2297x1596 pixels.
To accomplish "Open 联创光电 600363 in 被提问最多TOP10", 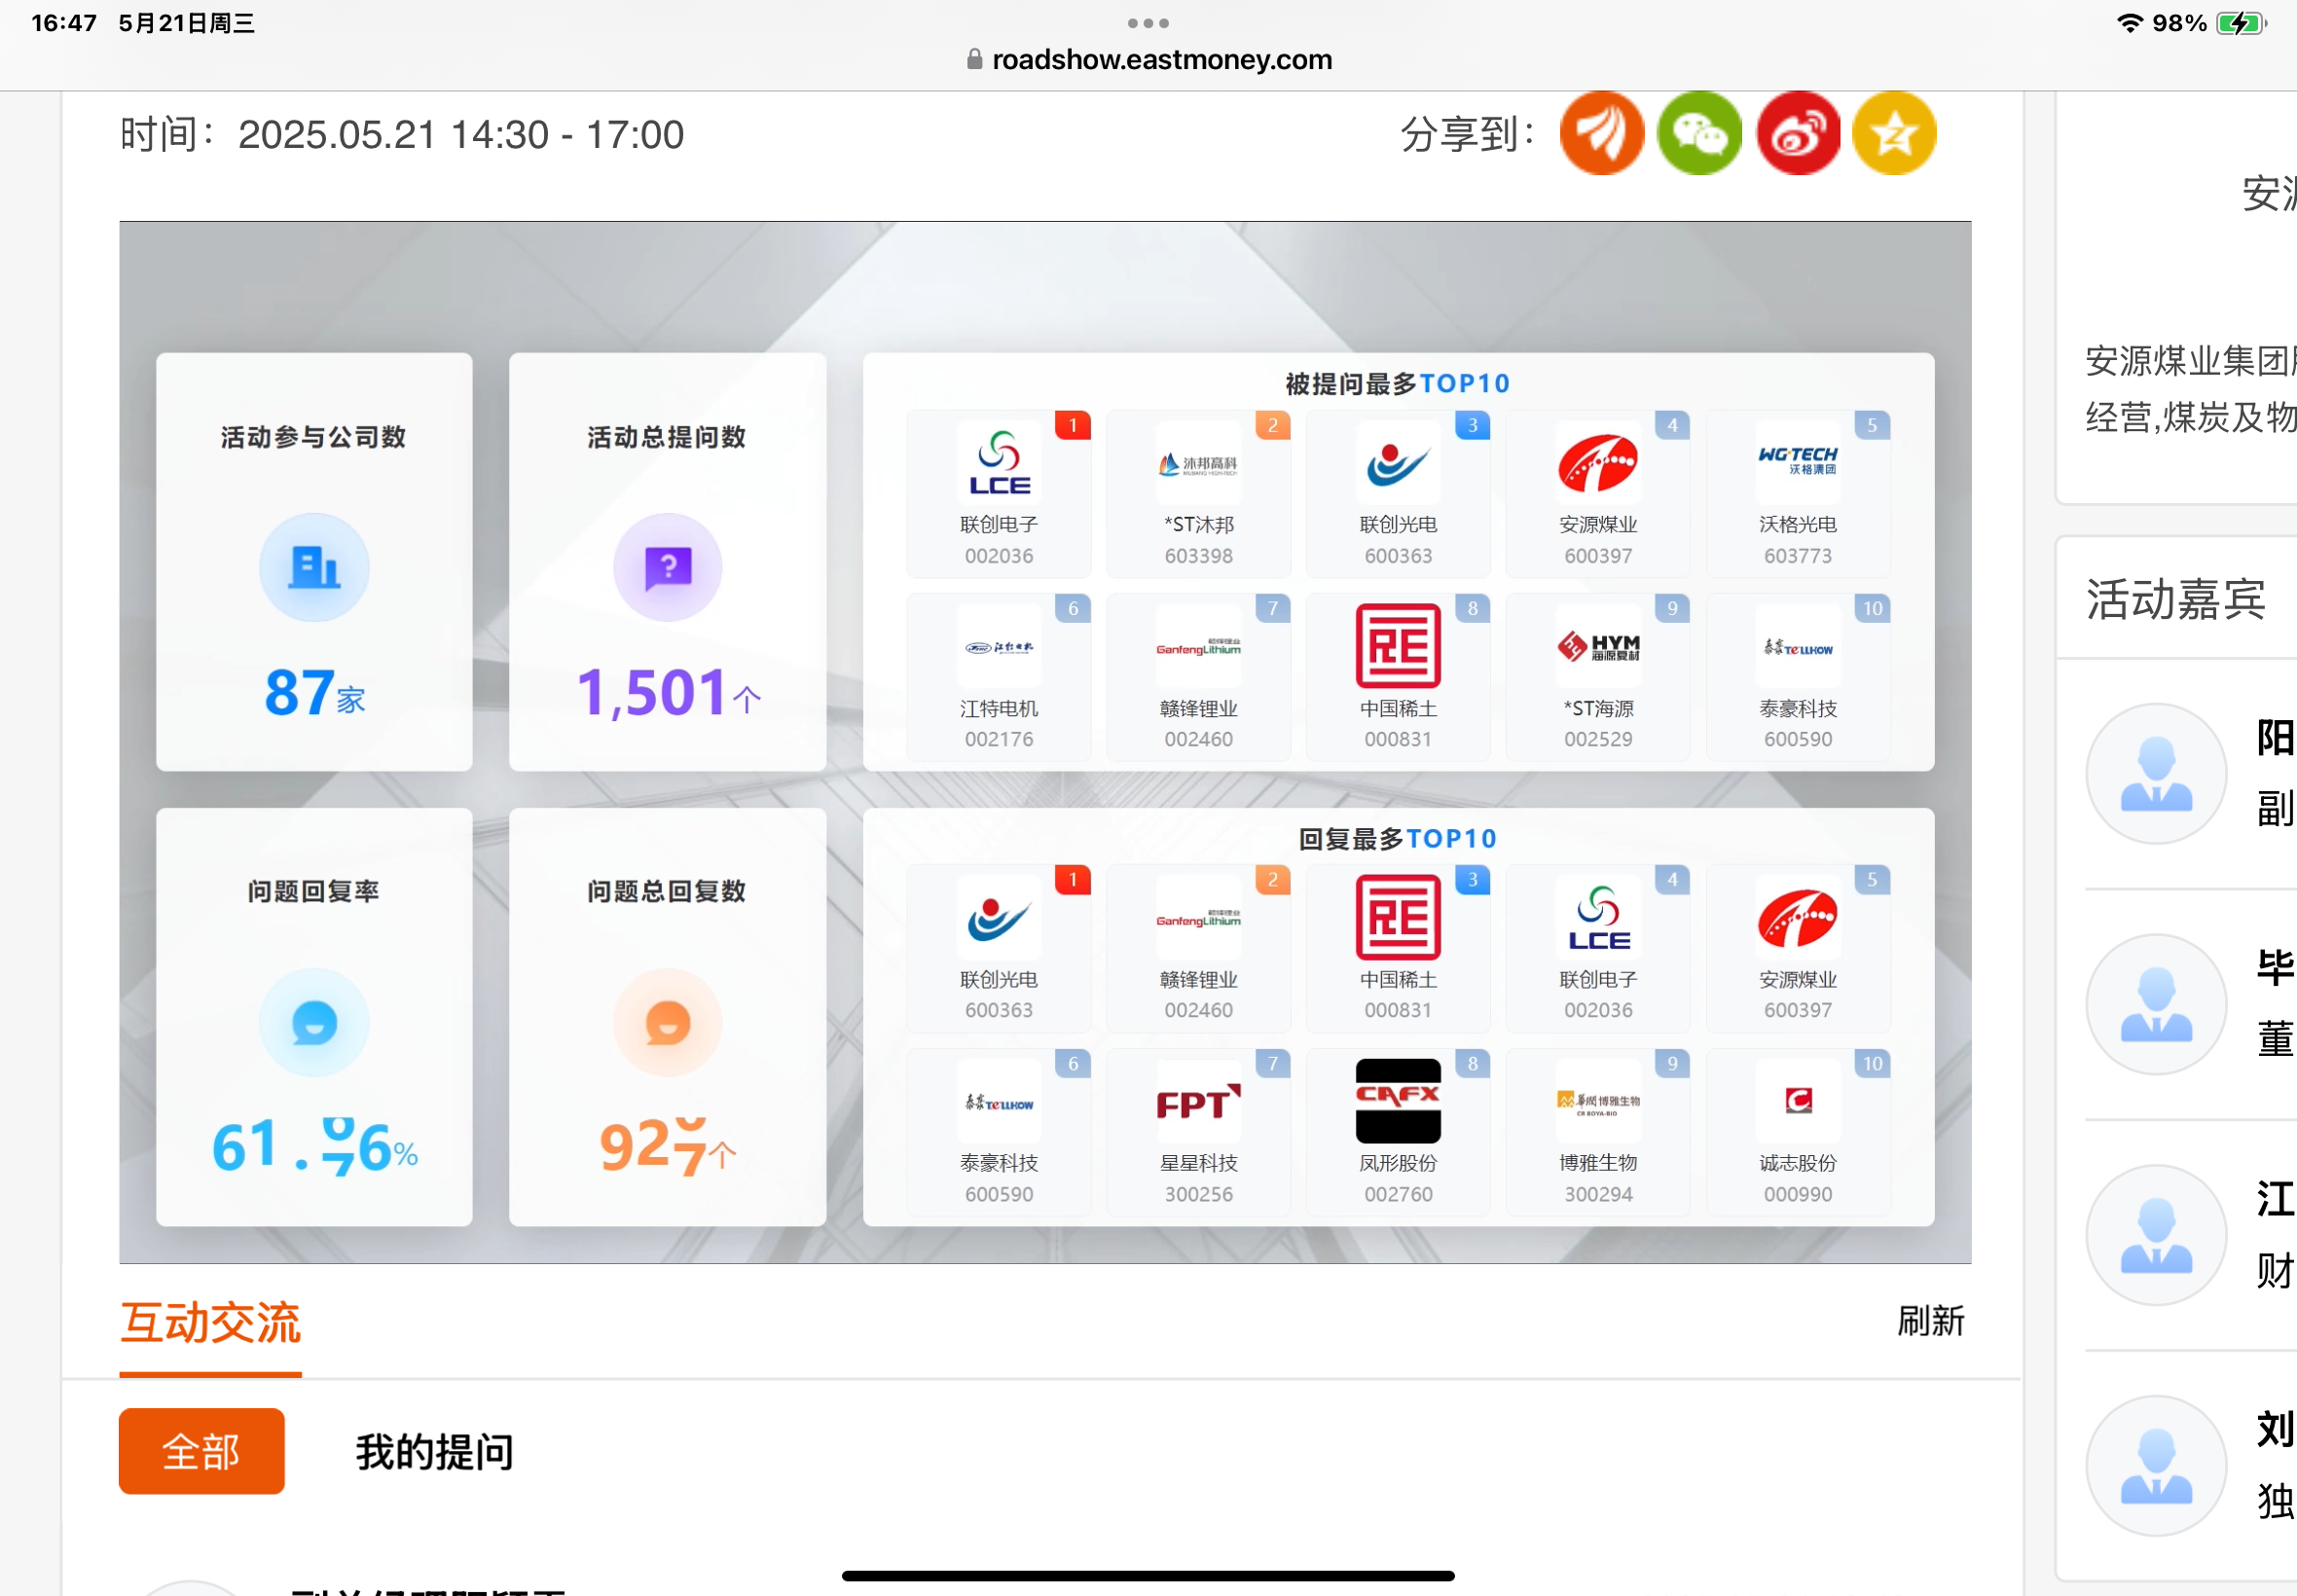I will 1398,493.
